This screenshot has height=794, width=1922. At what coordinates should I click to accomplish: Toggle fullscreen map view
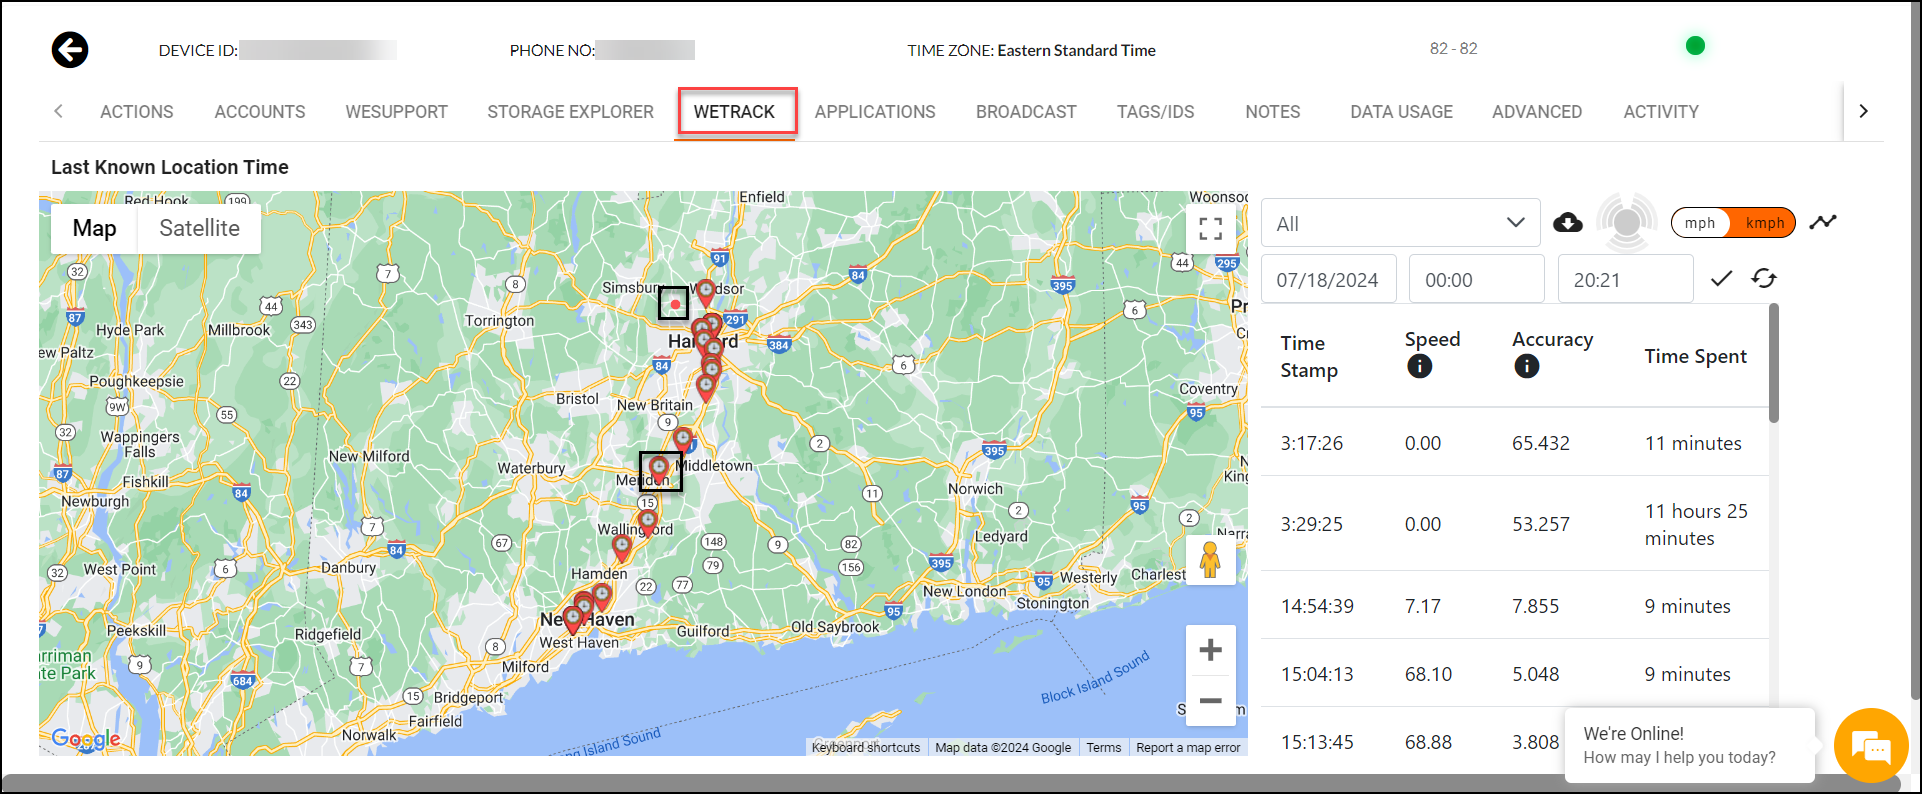click(x=1211, y=229)
